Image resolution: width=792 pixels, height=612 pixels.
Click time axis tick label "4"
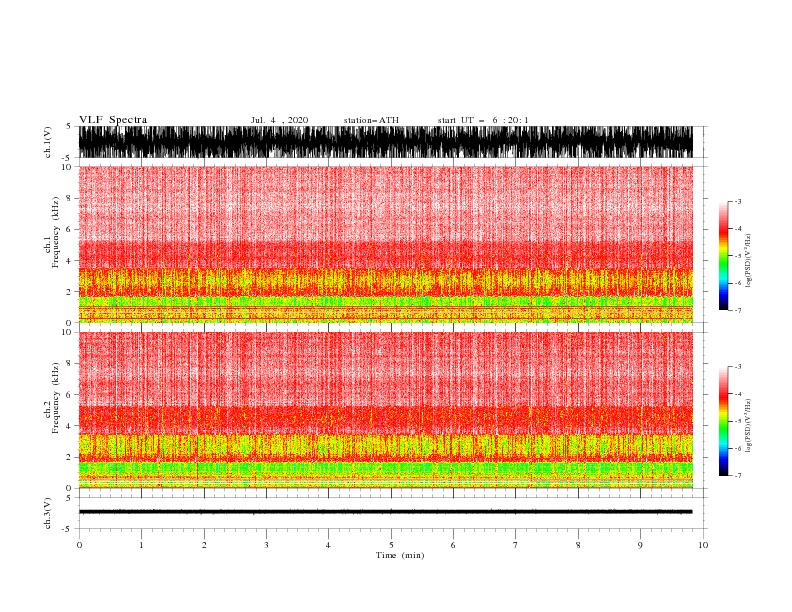(x=328, y=545)
